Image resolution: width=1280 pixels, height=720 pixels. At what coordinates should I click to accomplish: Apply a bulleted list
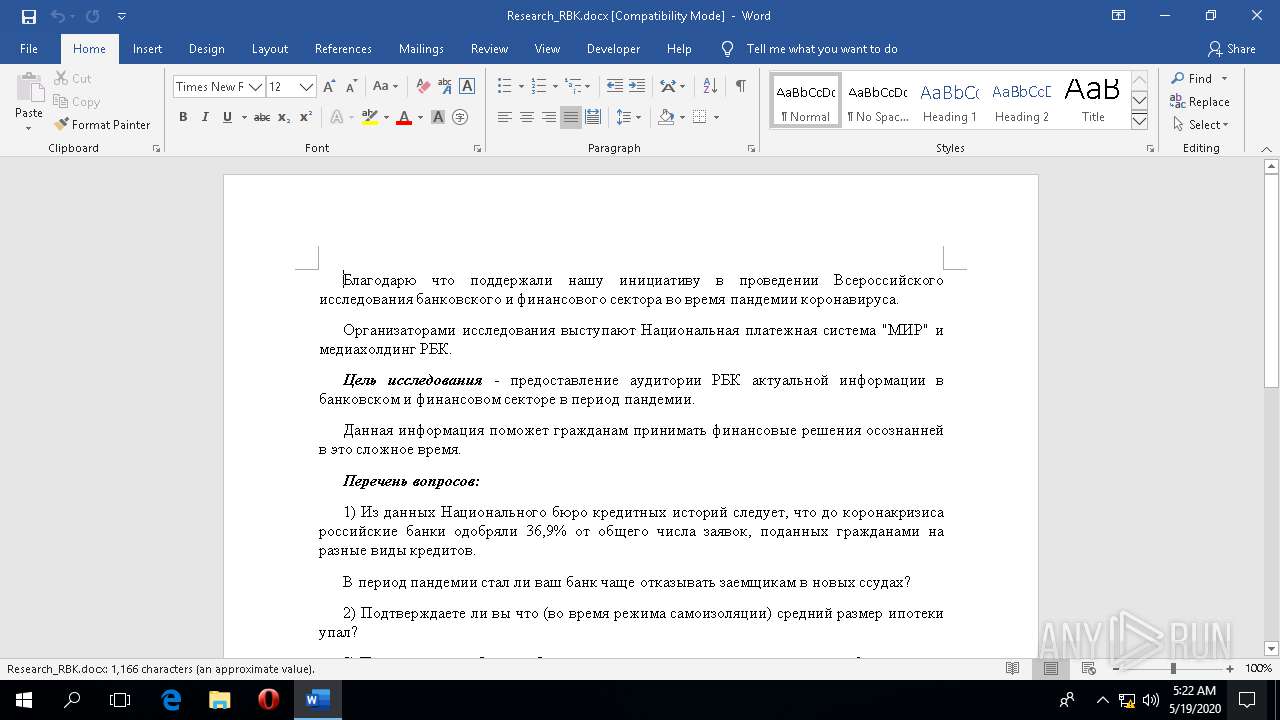point(504,86)
